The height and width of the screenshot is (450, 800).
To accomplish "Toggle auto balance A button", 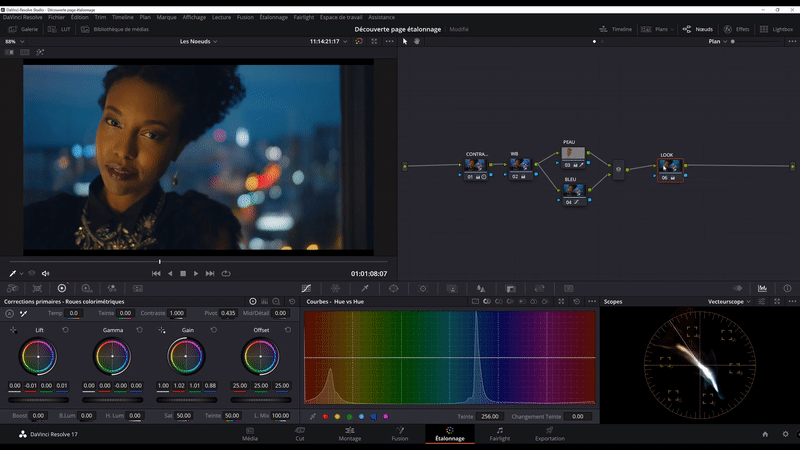I will tap(9, 313).
